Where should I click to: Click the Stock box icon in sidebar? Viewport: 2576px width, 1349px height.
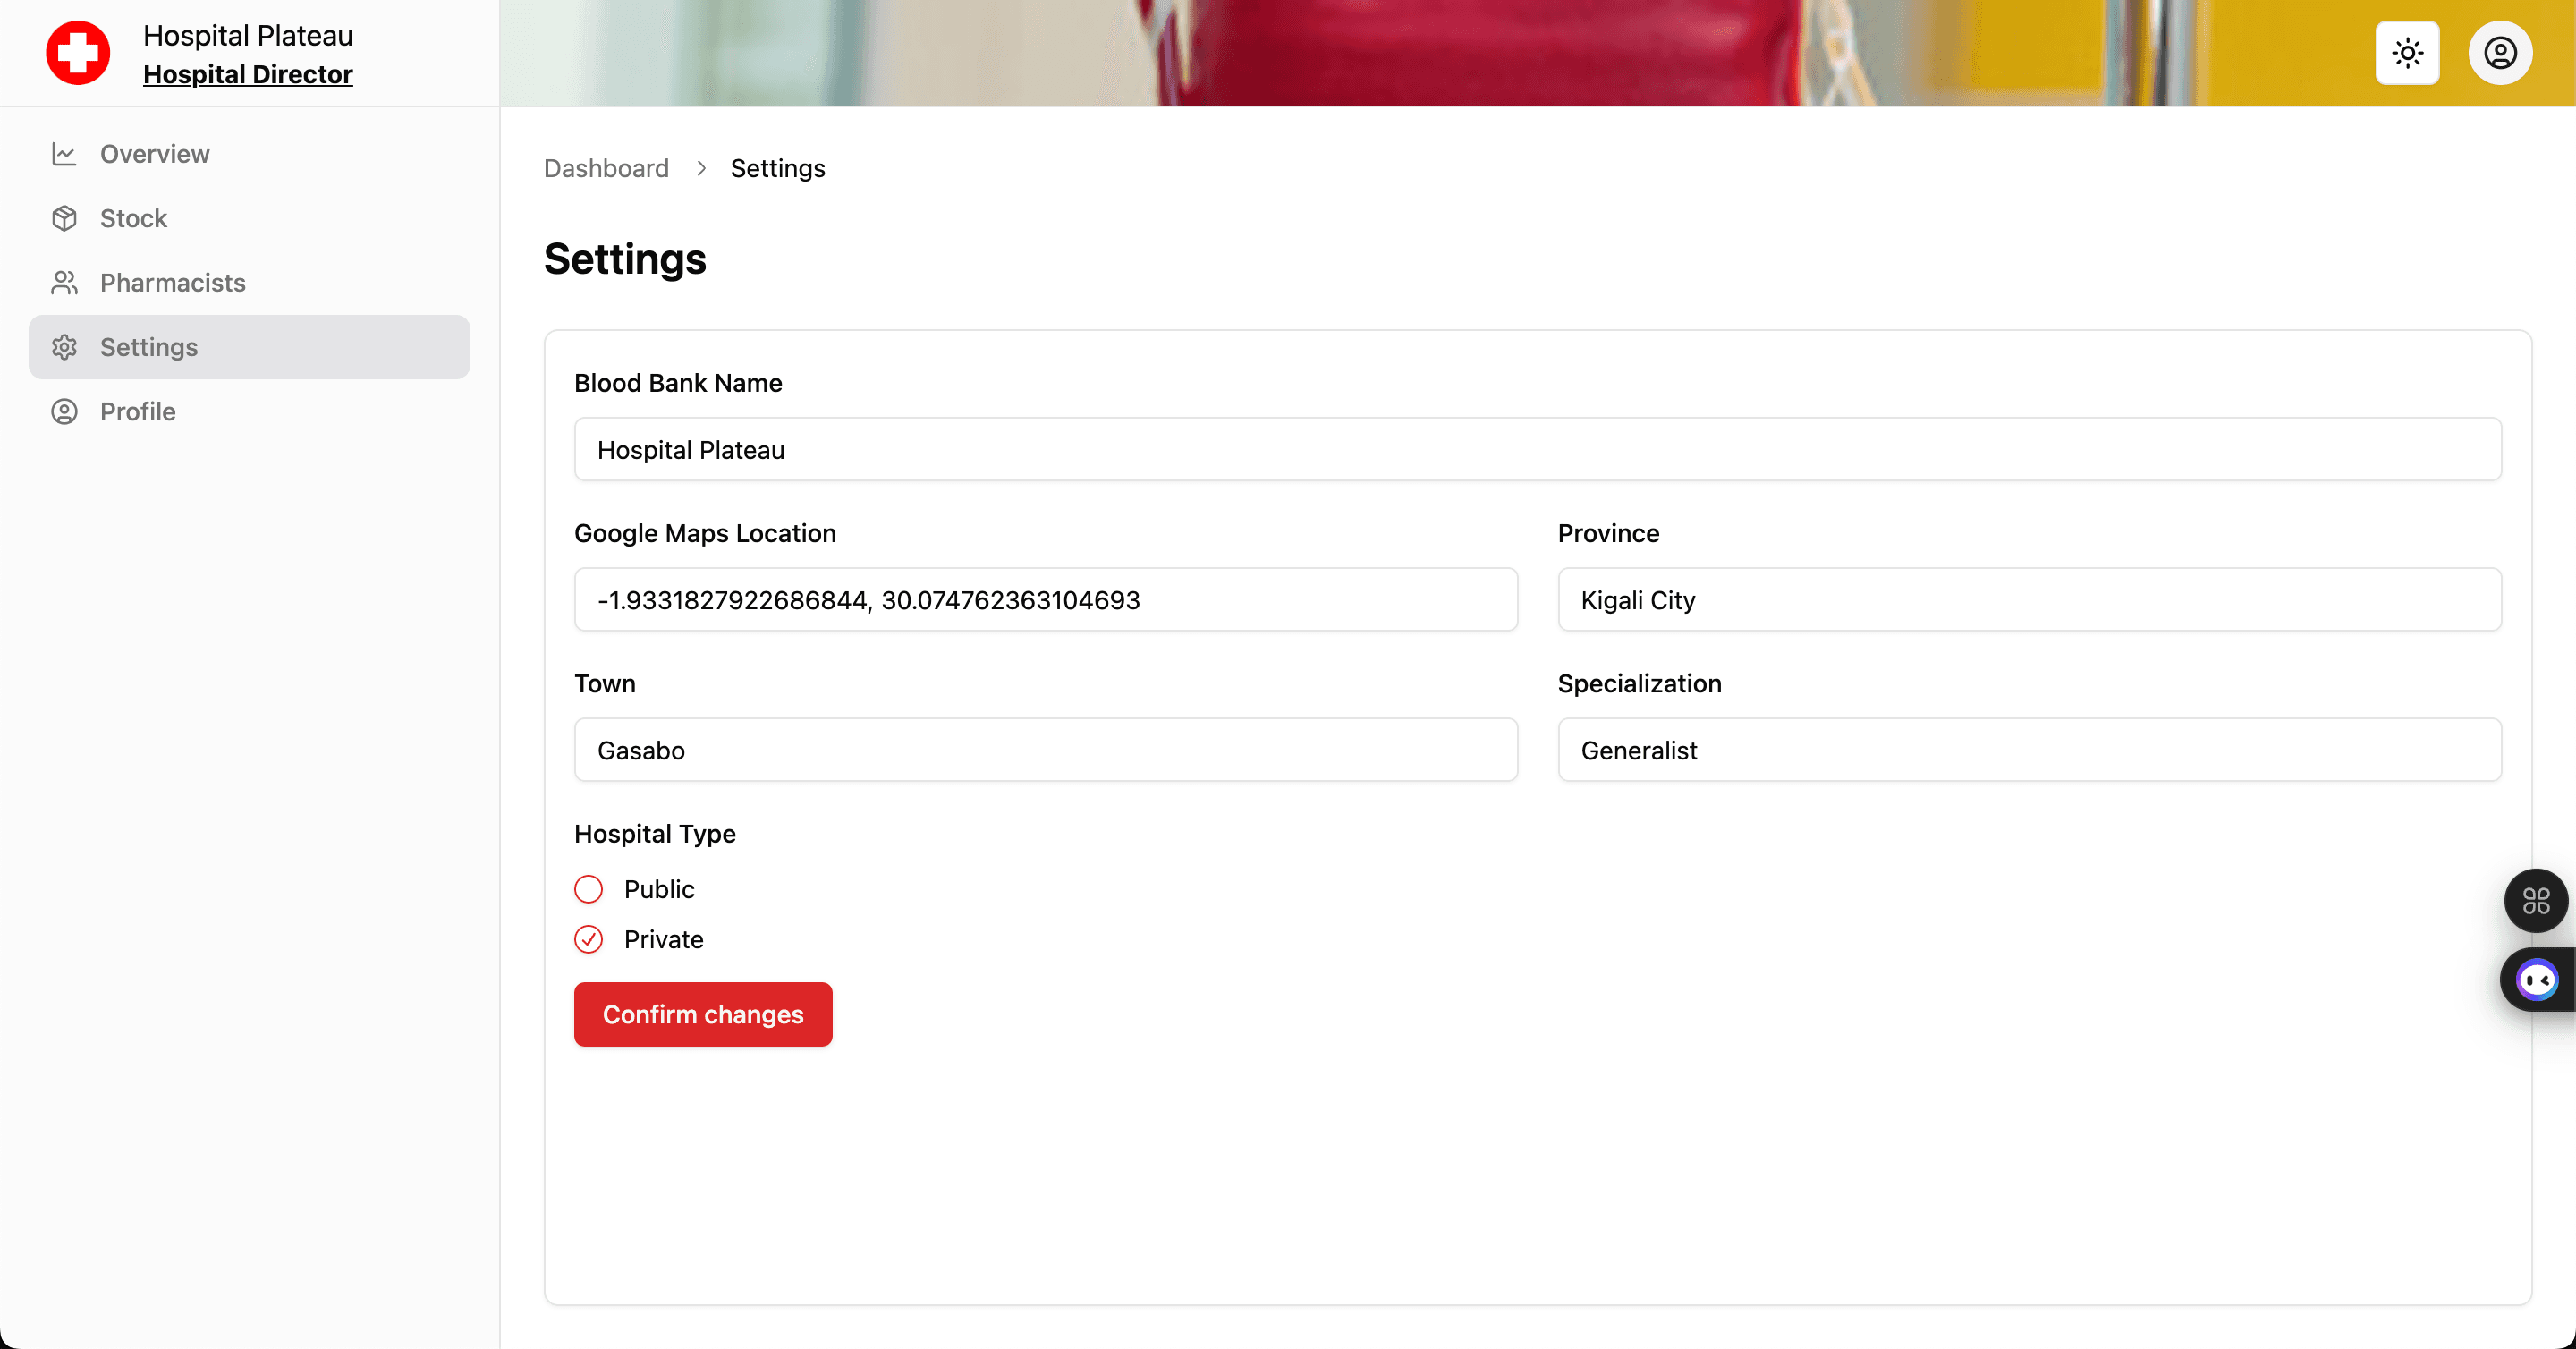[64, 218]
